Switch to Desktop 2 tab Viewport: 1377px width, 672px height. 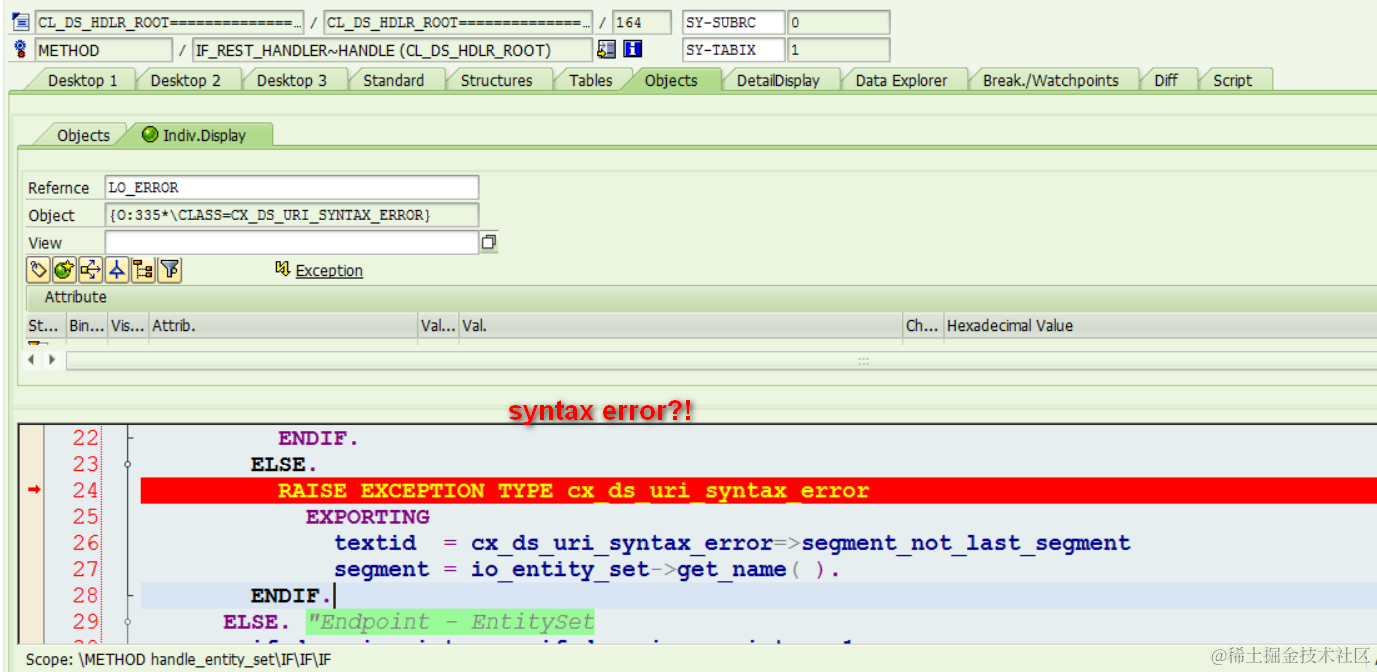tap(186, 80)
